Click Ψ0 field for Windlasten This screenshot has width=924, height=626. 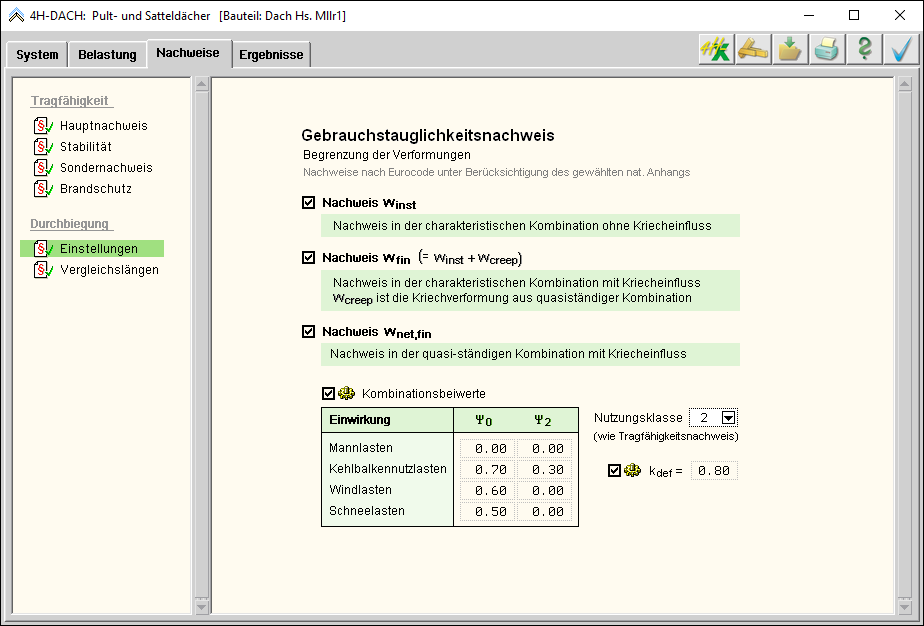[x=489, y=491]
